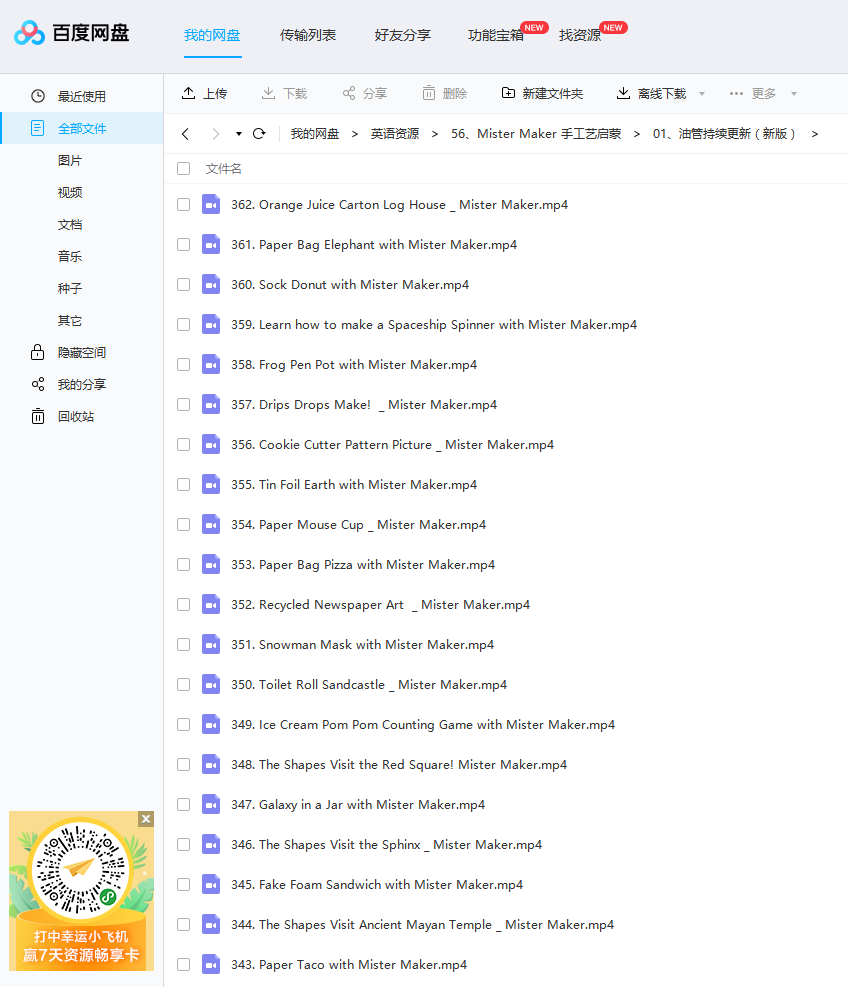Open the navigation history dropdown arrow
The height and width of the screenshot is (987, 848).
coord(239,133)
